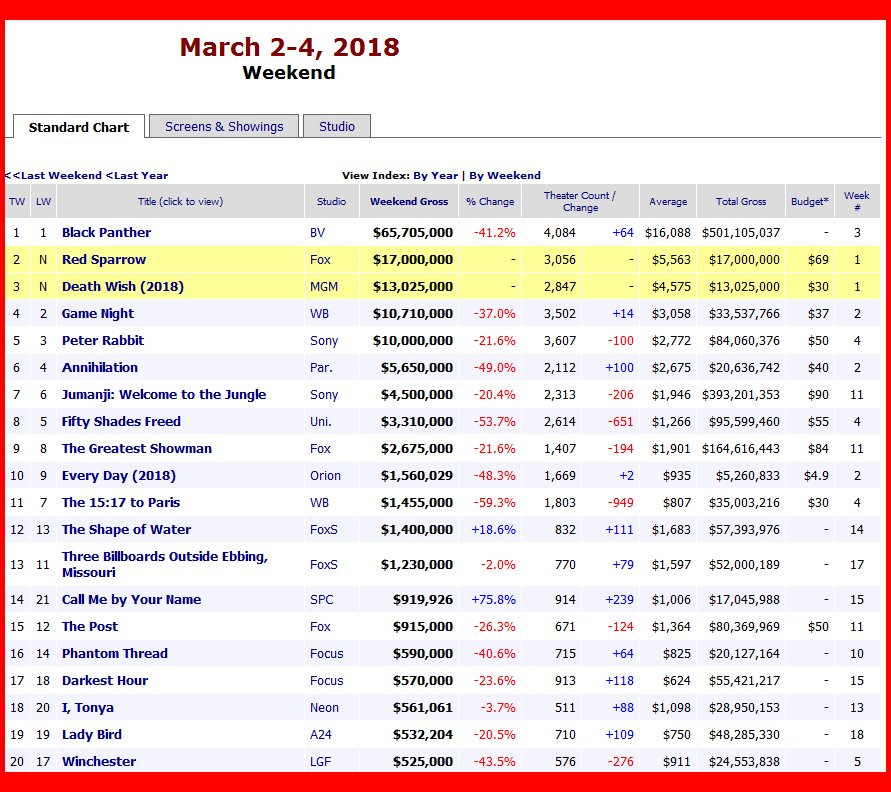Click Par. studio in Annihilation row
The height and width of the screenshot is (792, 891).
tap(321, 368)
